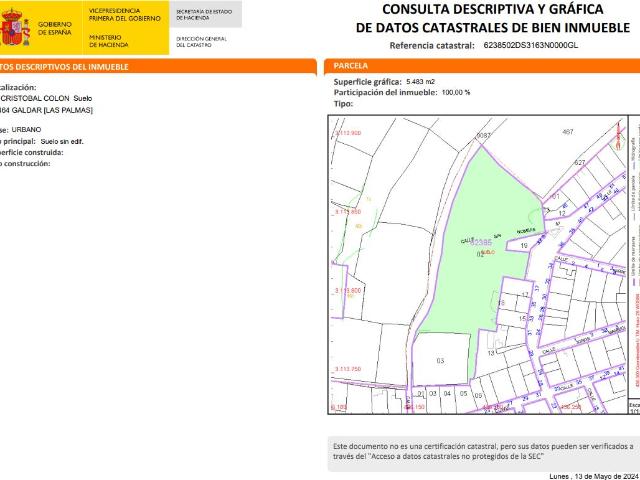640x480 pixels.
Task: Click the Spanish coat of arms emblem
Action: click(15, 28)
